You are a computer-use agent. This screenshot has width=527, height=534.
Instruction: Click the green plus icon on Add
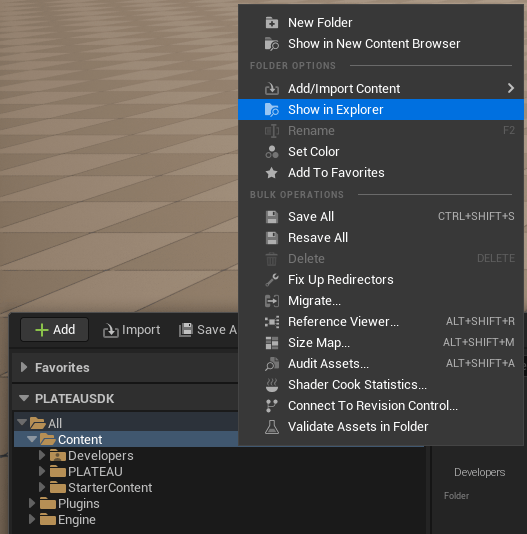(42, 330)
